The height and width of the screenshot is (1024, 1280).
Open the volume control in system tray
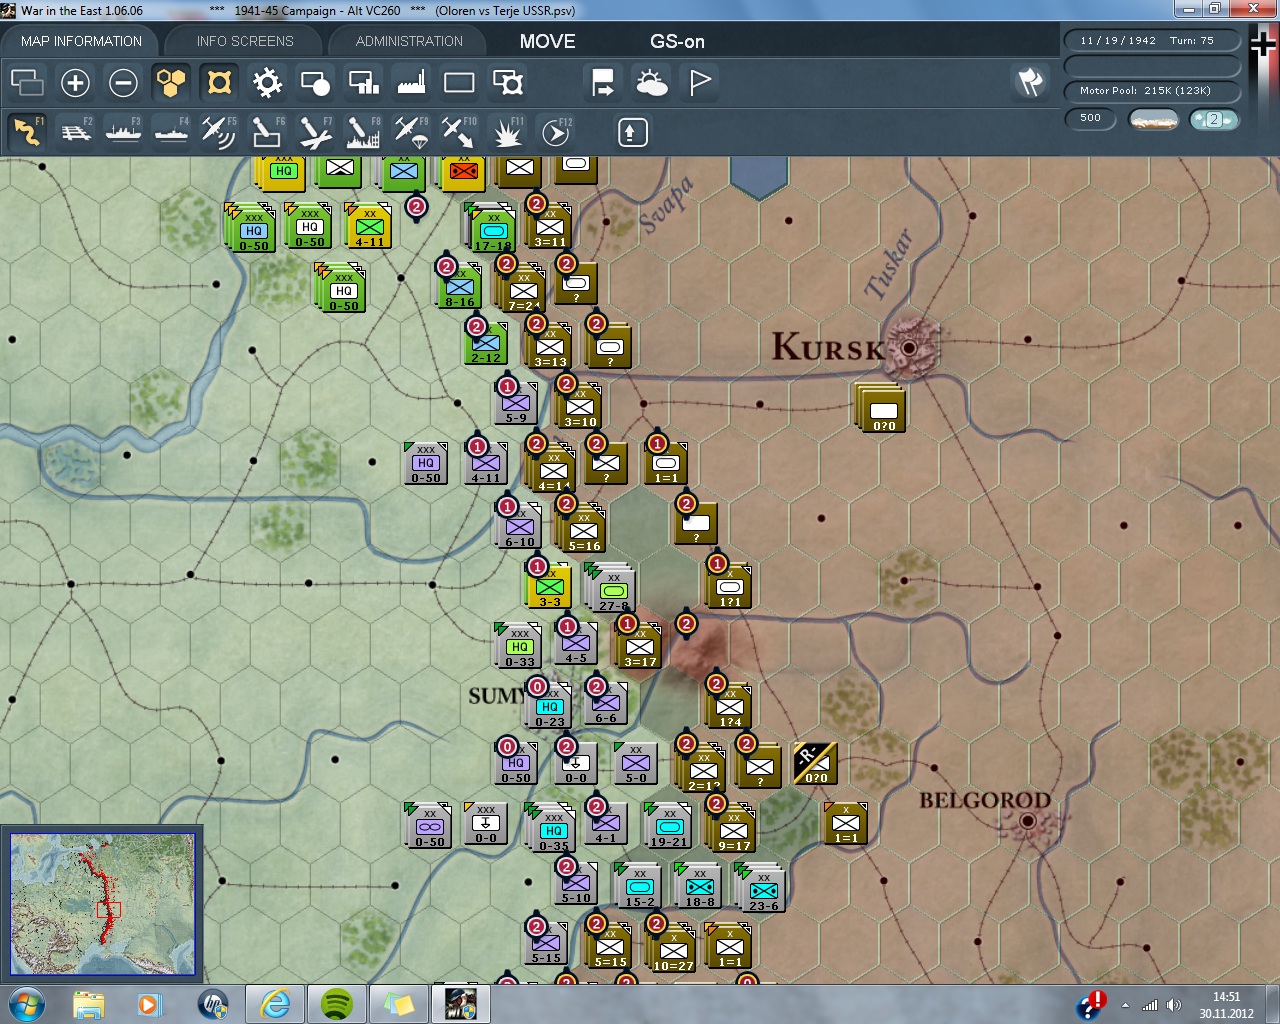(1174, 1005)
